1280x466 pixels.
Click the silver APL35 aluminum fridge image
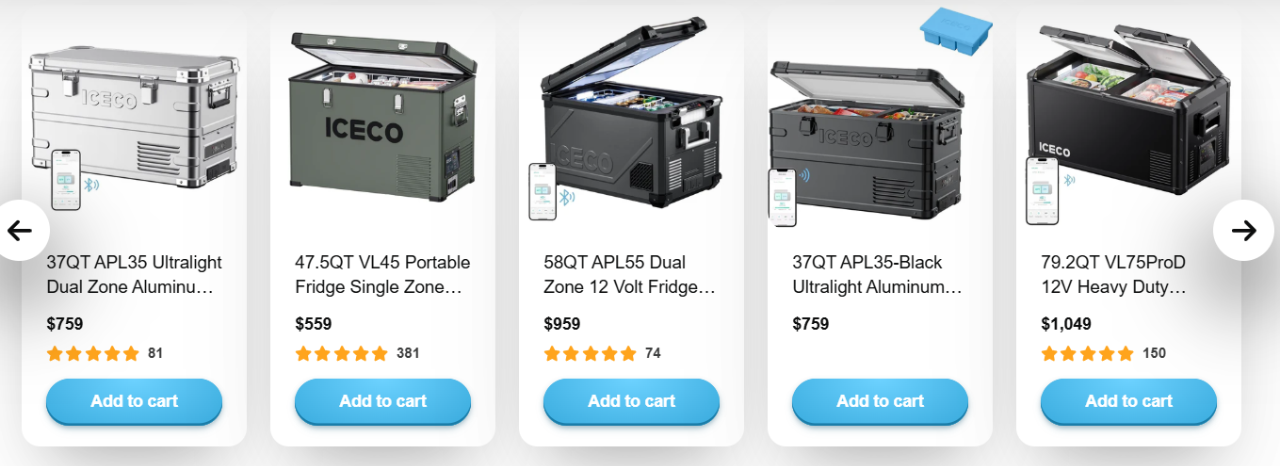pos(133,116)
